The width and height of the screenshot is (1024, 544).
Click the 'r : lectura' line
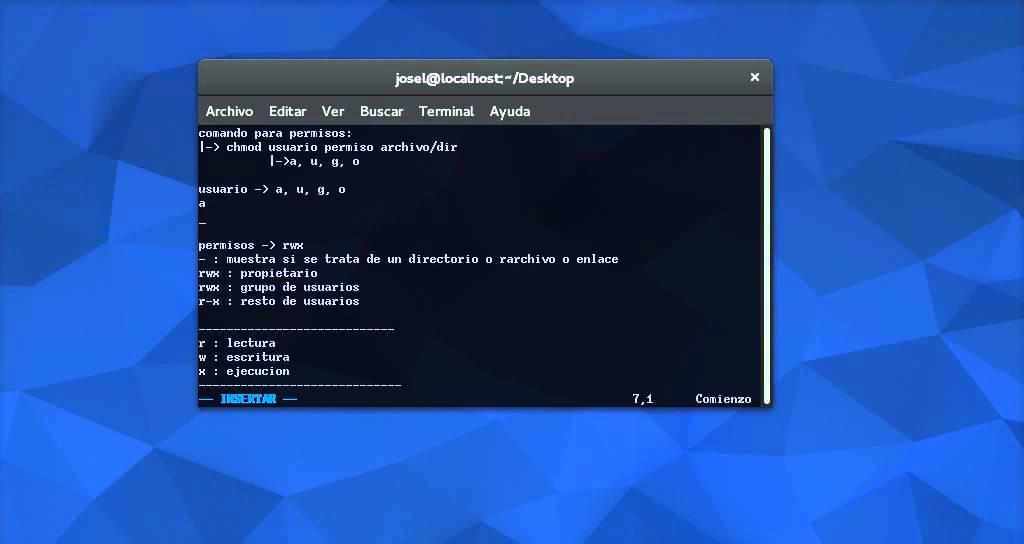[x=237, y=343]
